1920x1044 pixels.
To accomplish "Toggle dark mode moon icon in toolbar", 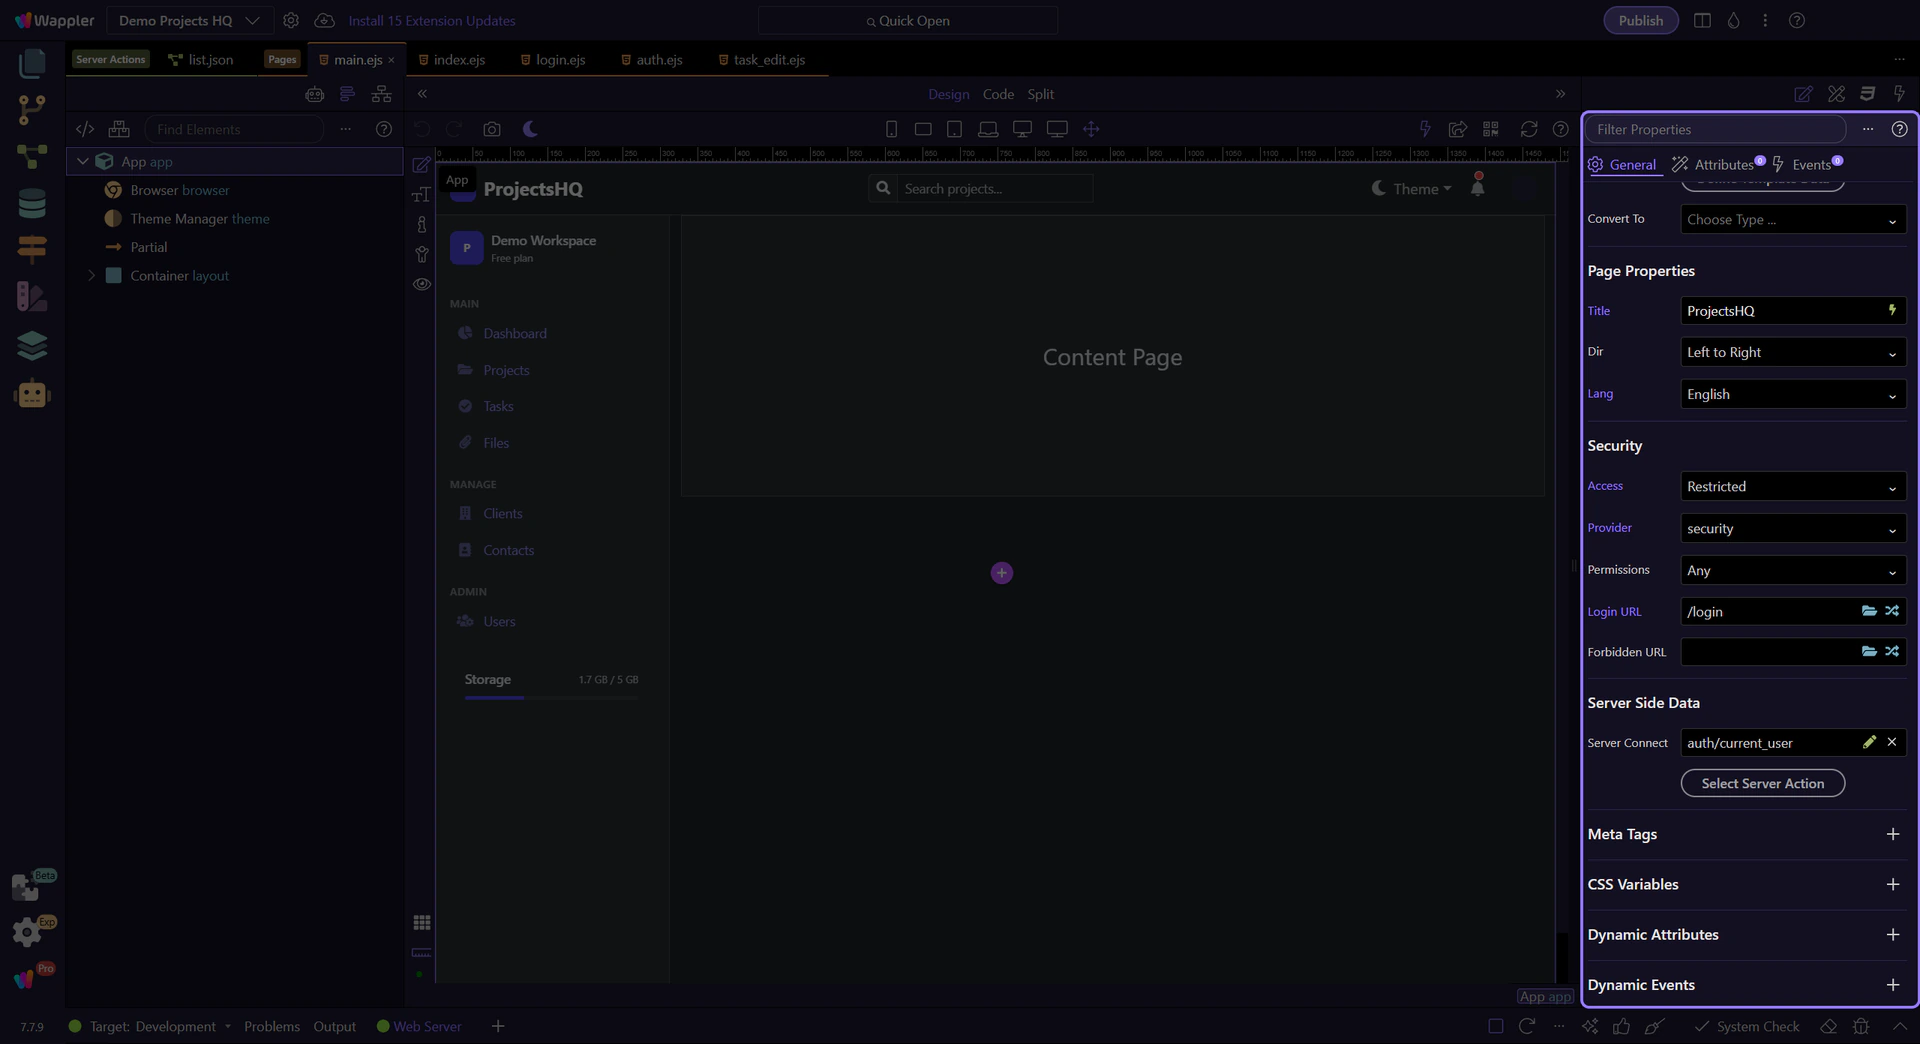I will (x=531, y=129).
